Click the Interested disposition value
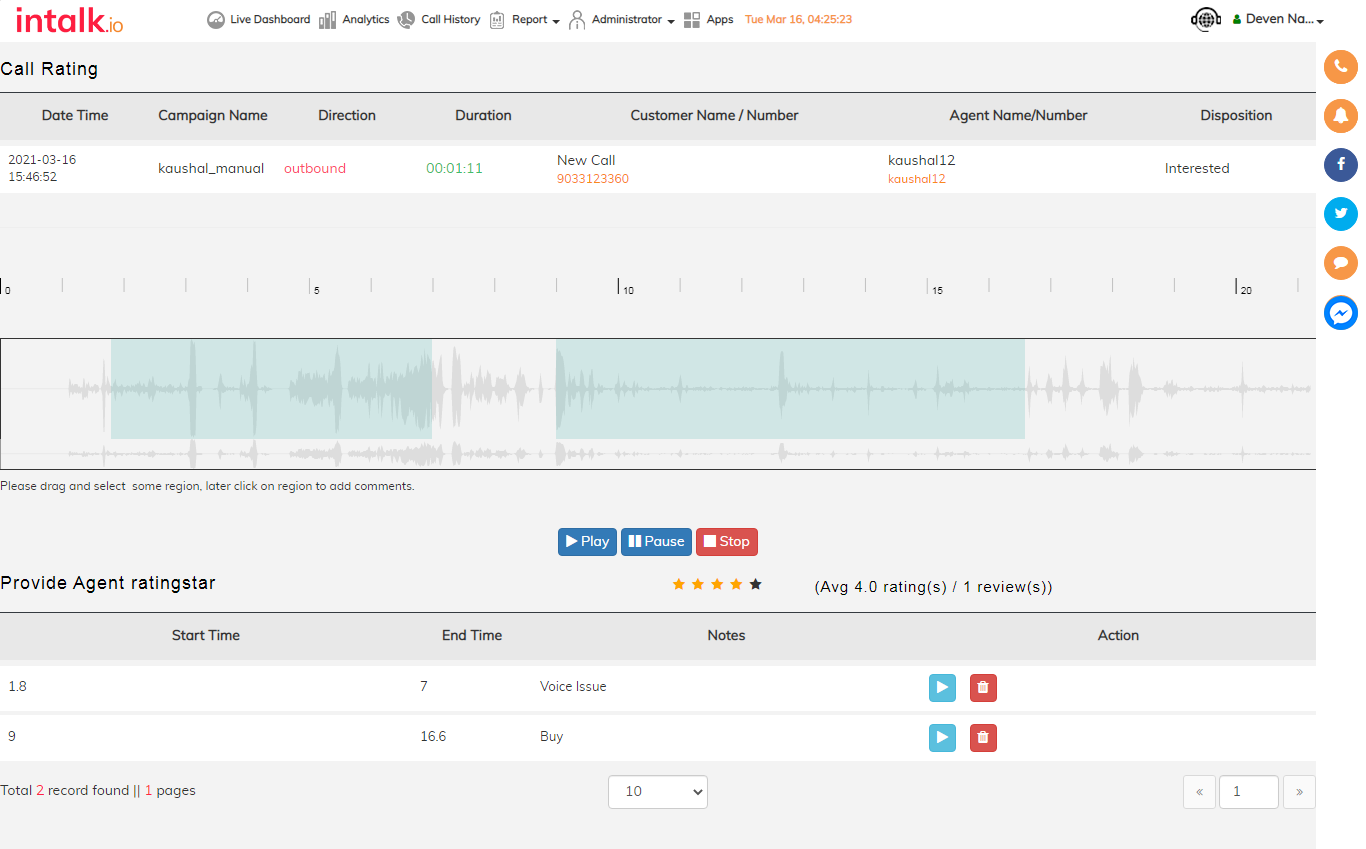The height and width of the screenshot is (849, 1366). (1197, 168)
